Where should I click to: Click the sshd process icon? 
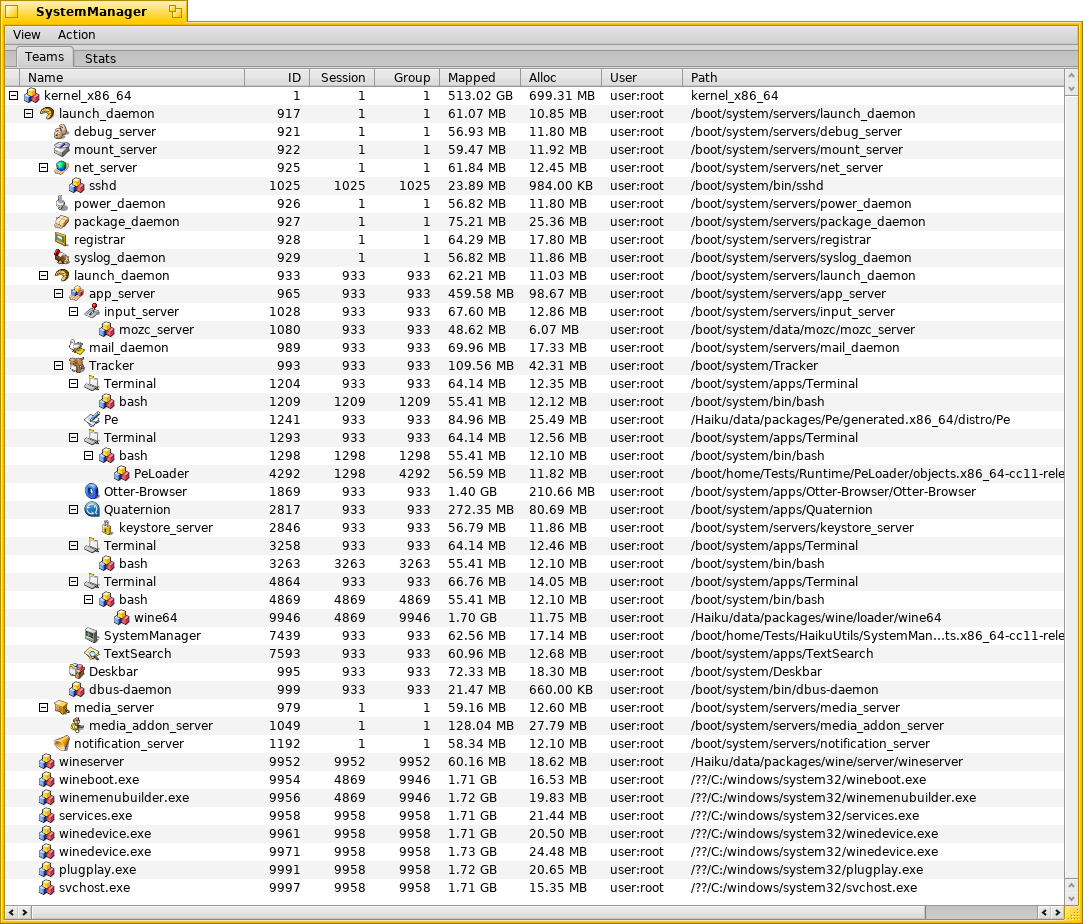(77, 186)
